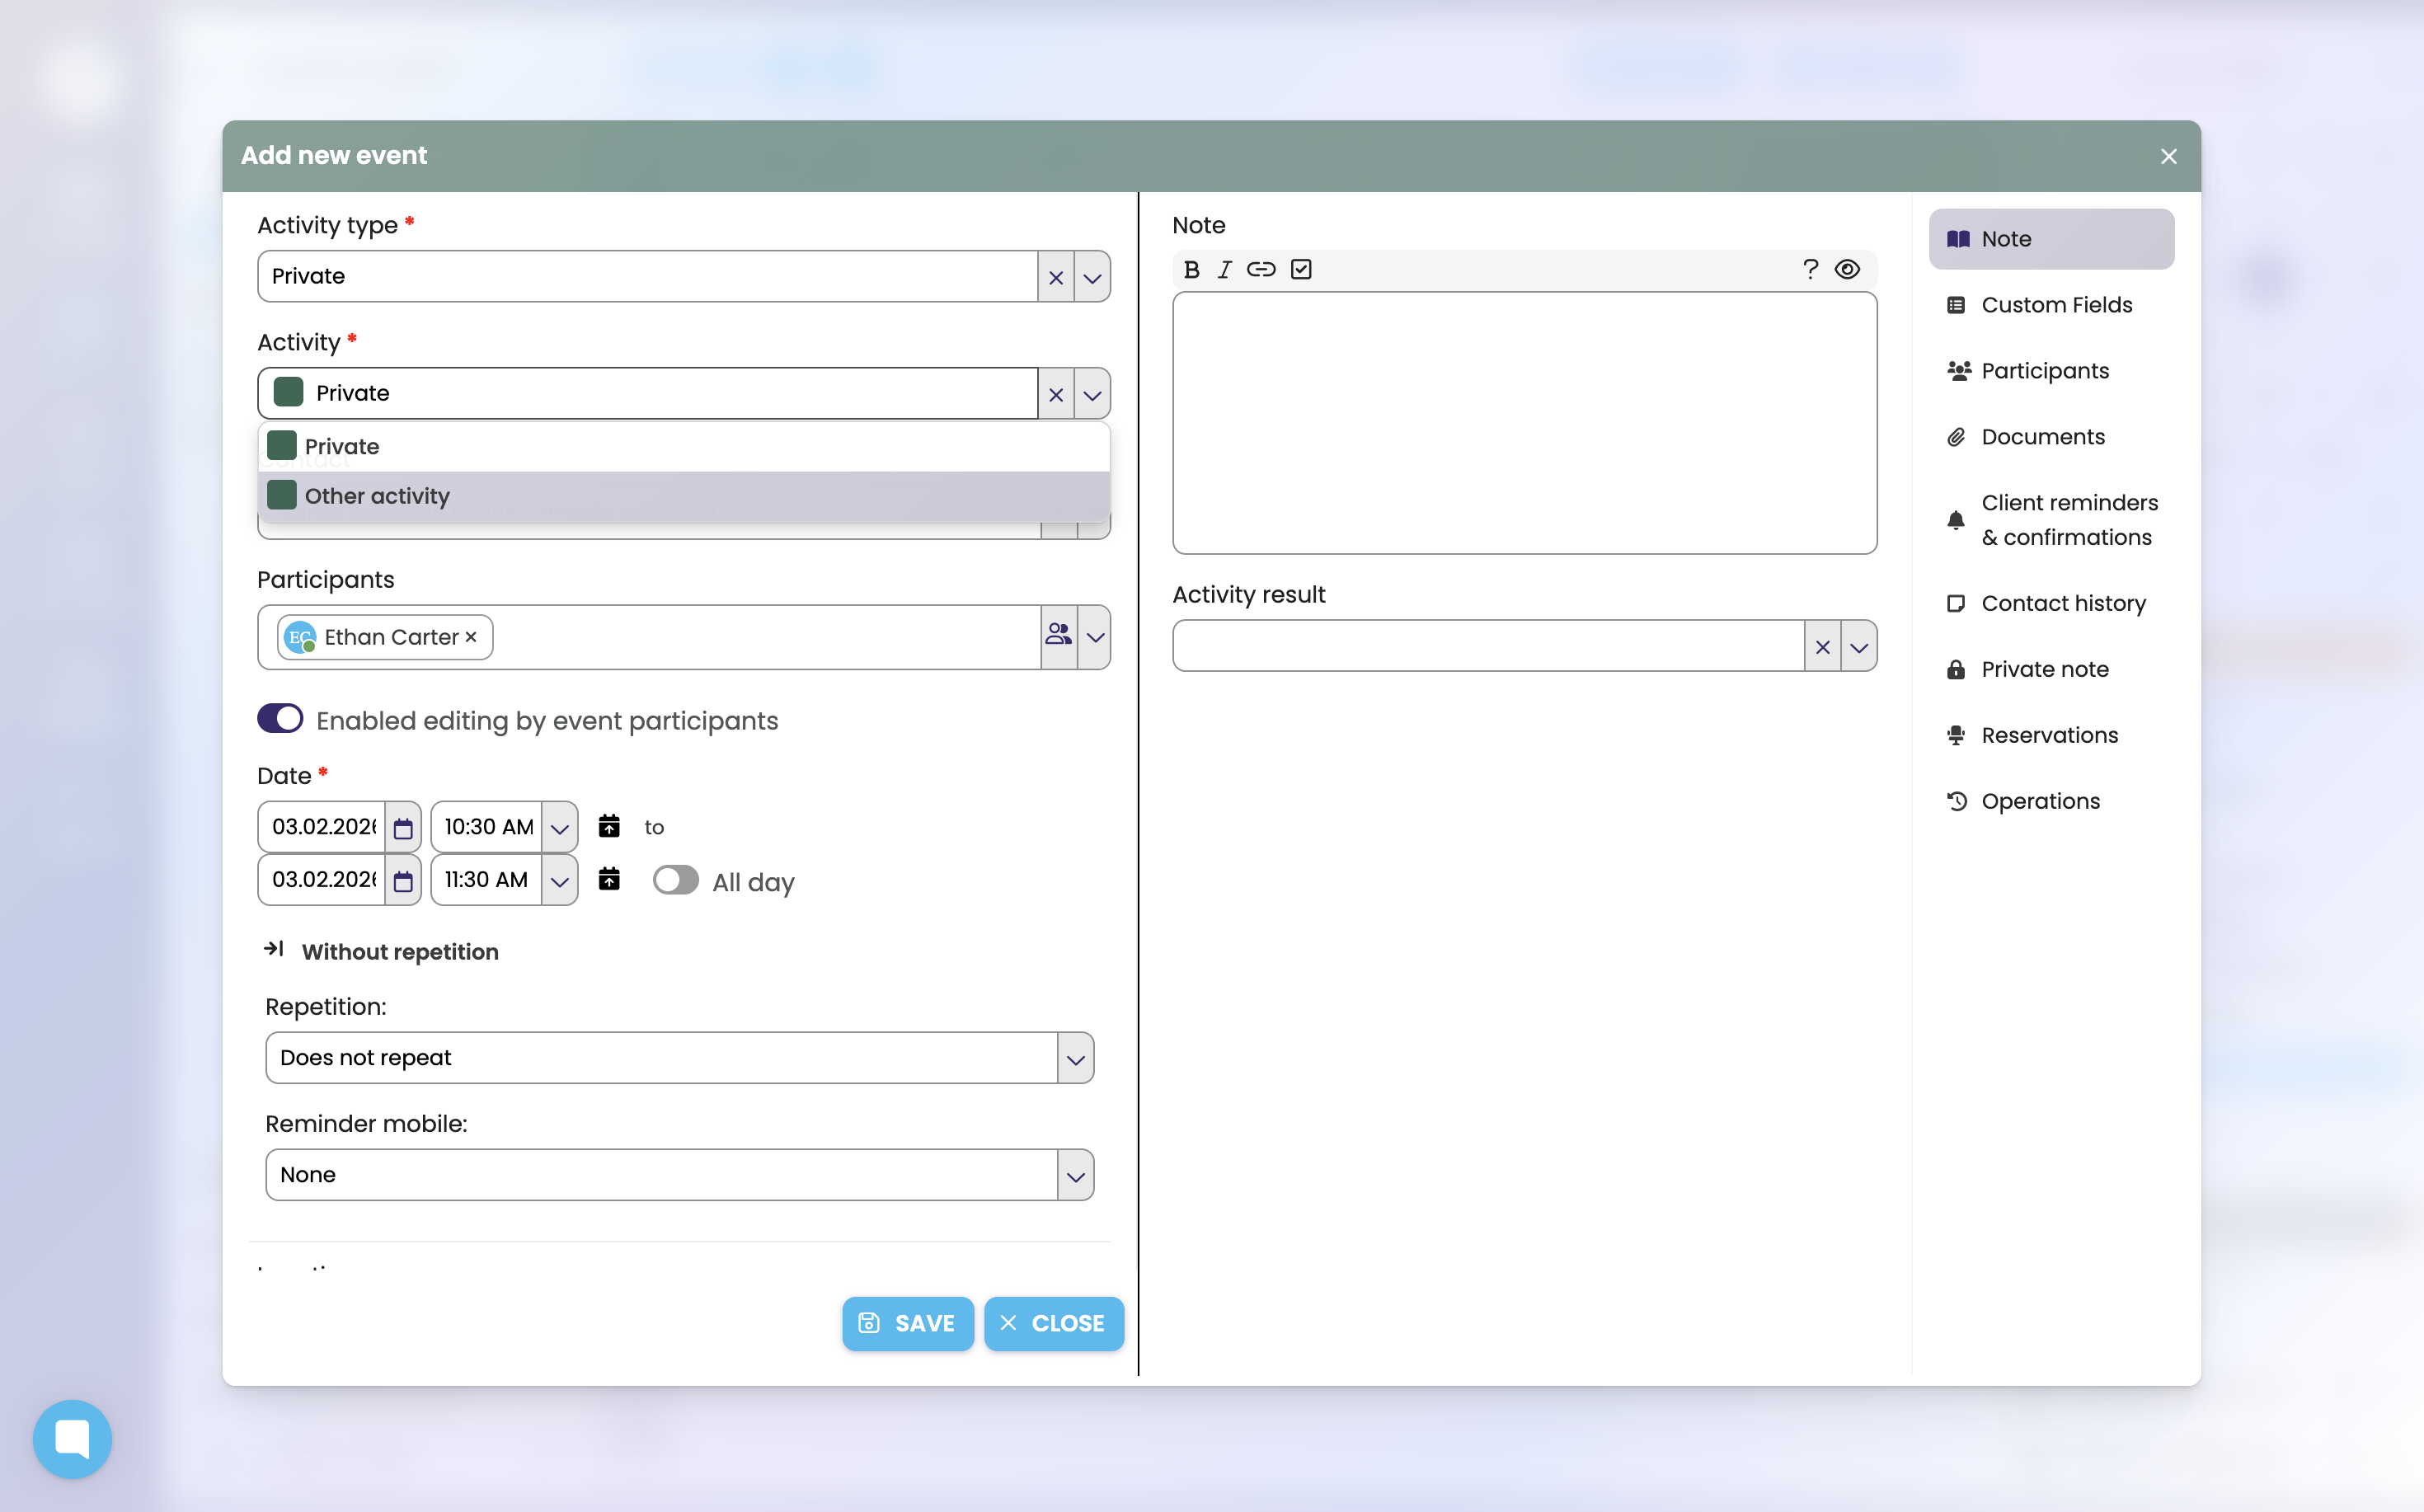Screen dimensions: 2424x1512
Task: Insert a checkbox item in Note toolbar
Action: tap(1301, 269)
